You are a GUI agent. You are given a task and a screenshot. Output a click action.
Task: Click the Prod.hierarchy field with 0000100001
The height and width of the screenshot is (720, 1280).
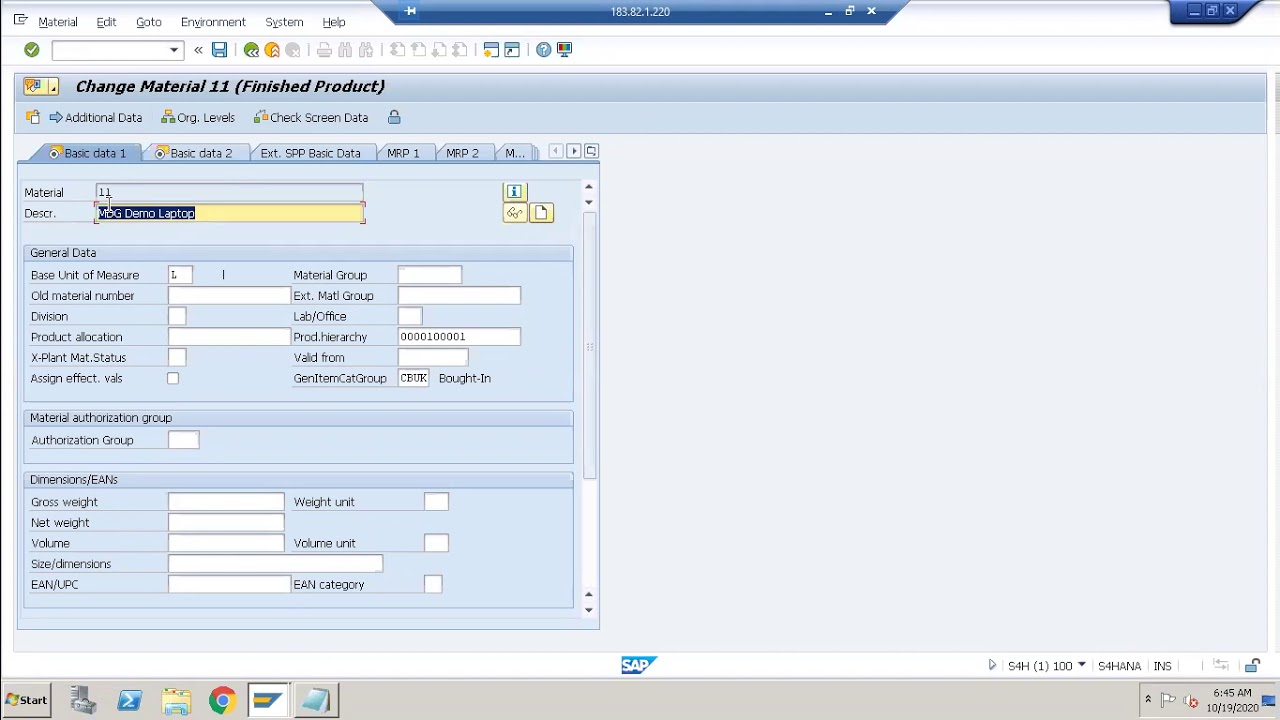tap(459, 337)
